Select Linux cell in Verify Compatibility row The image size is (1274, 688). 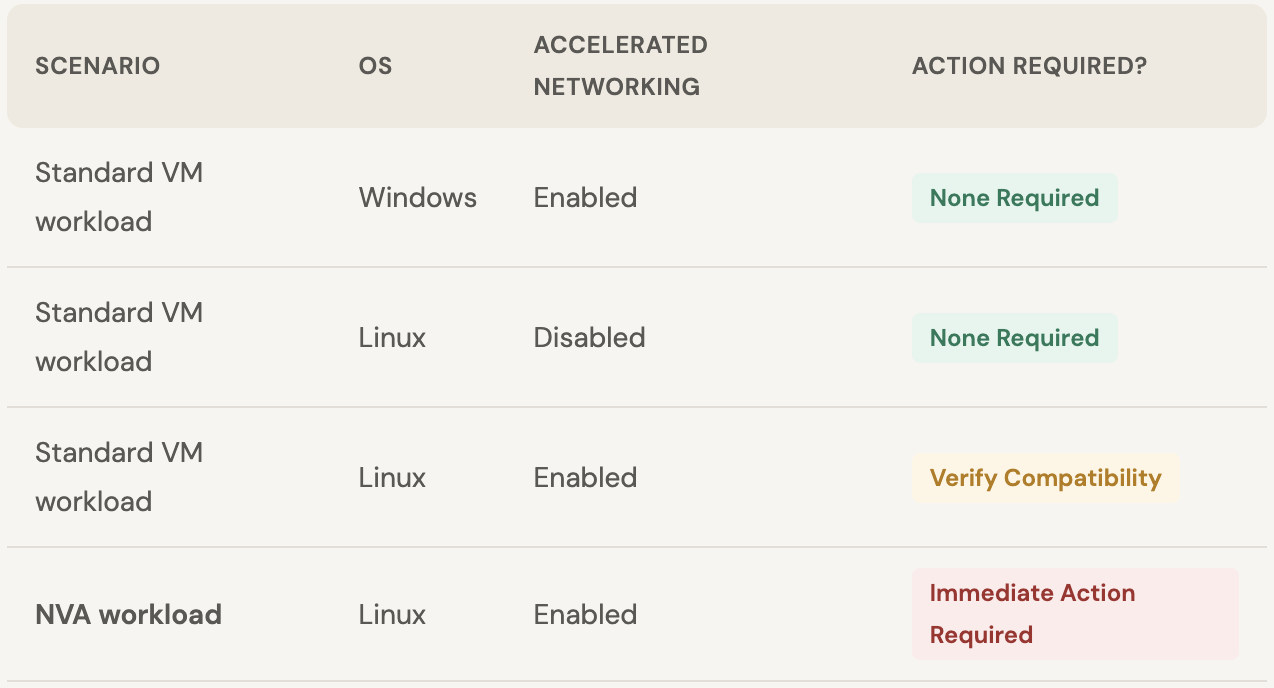(x=392, y=478)
